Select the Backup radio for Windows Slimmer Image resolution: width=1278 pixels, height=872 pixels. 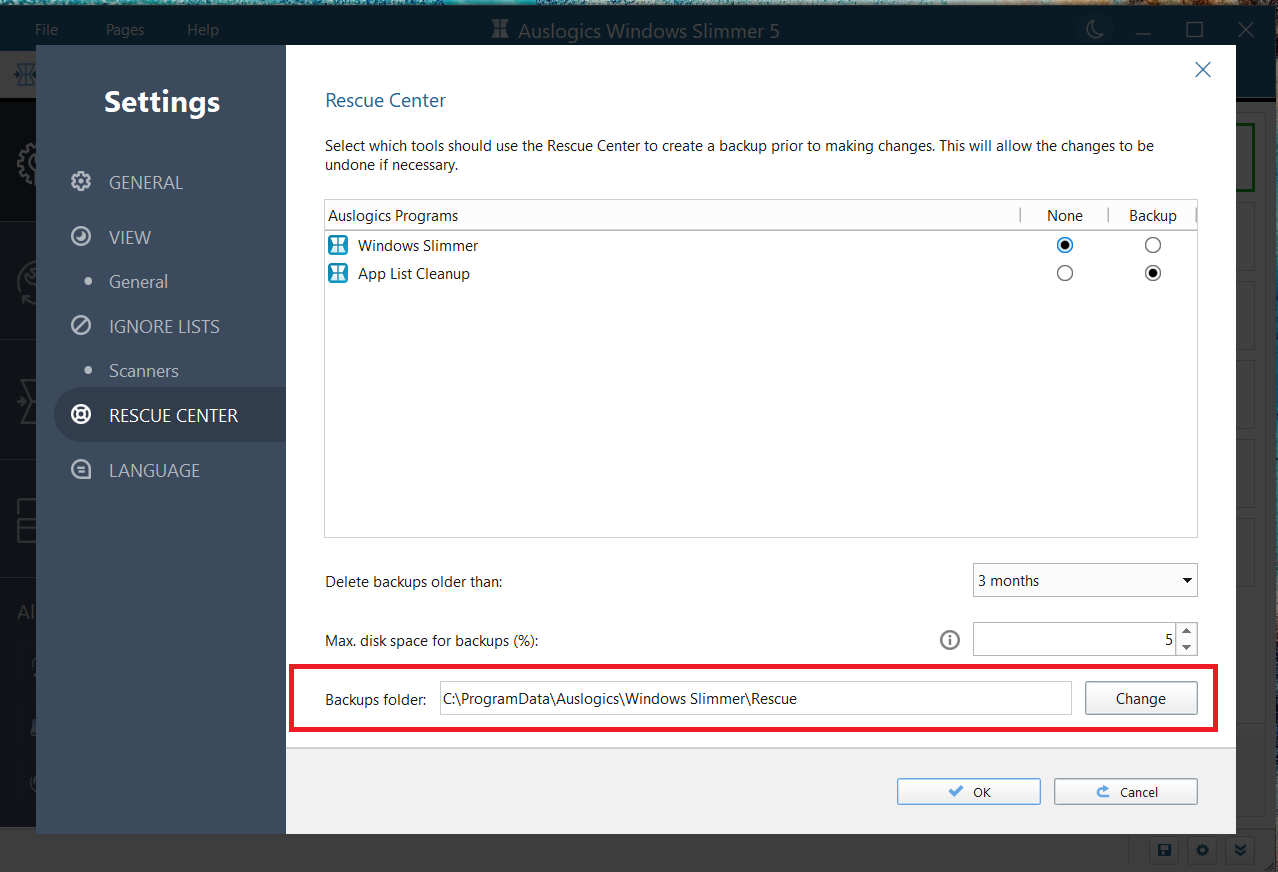1152,244
